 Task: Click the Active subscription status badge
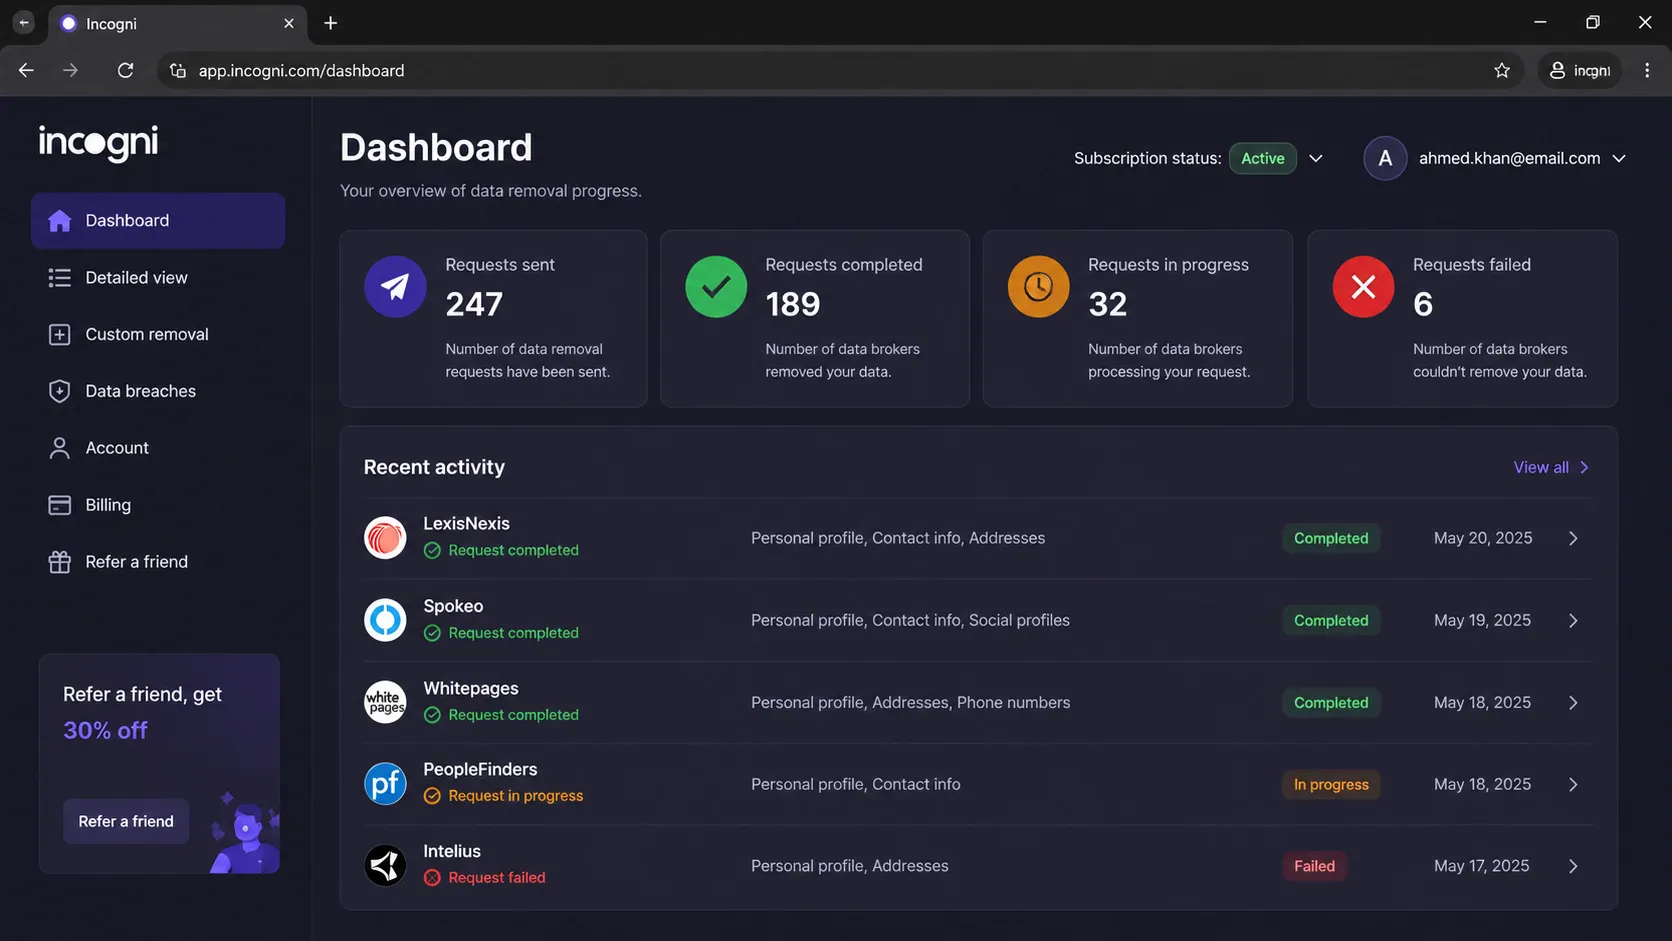coord(1263,158)
